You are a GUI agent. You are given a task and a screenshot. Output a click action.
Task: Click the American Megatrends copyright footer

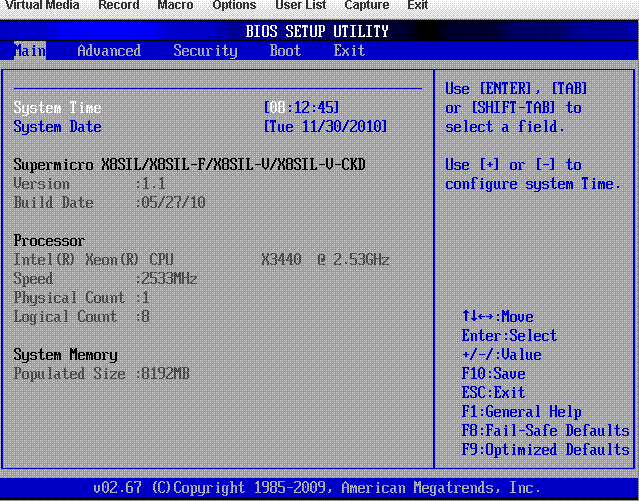(x=317, y=488)
